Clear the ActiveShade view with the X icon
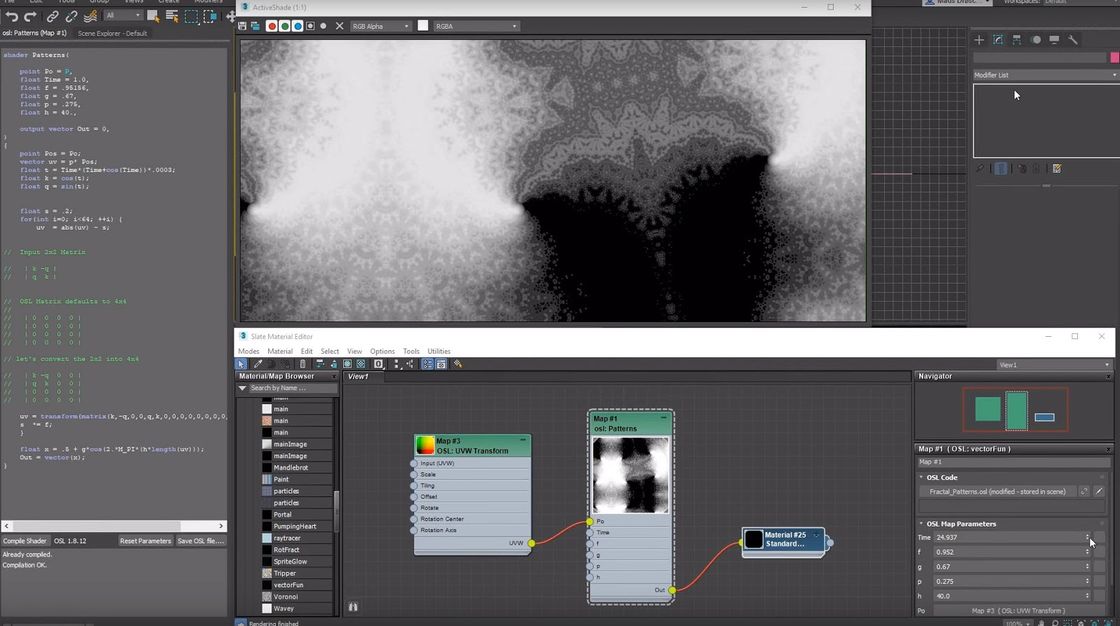The width and height of the screenshot is (1120, 626). pos(338,25)
